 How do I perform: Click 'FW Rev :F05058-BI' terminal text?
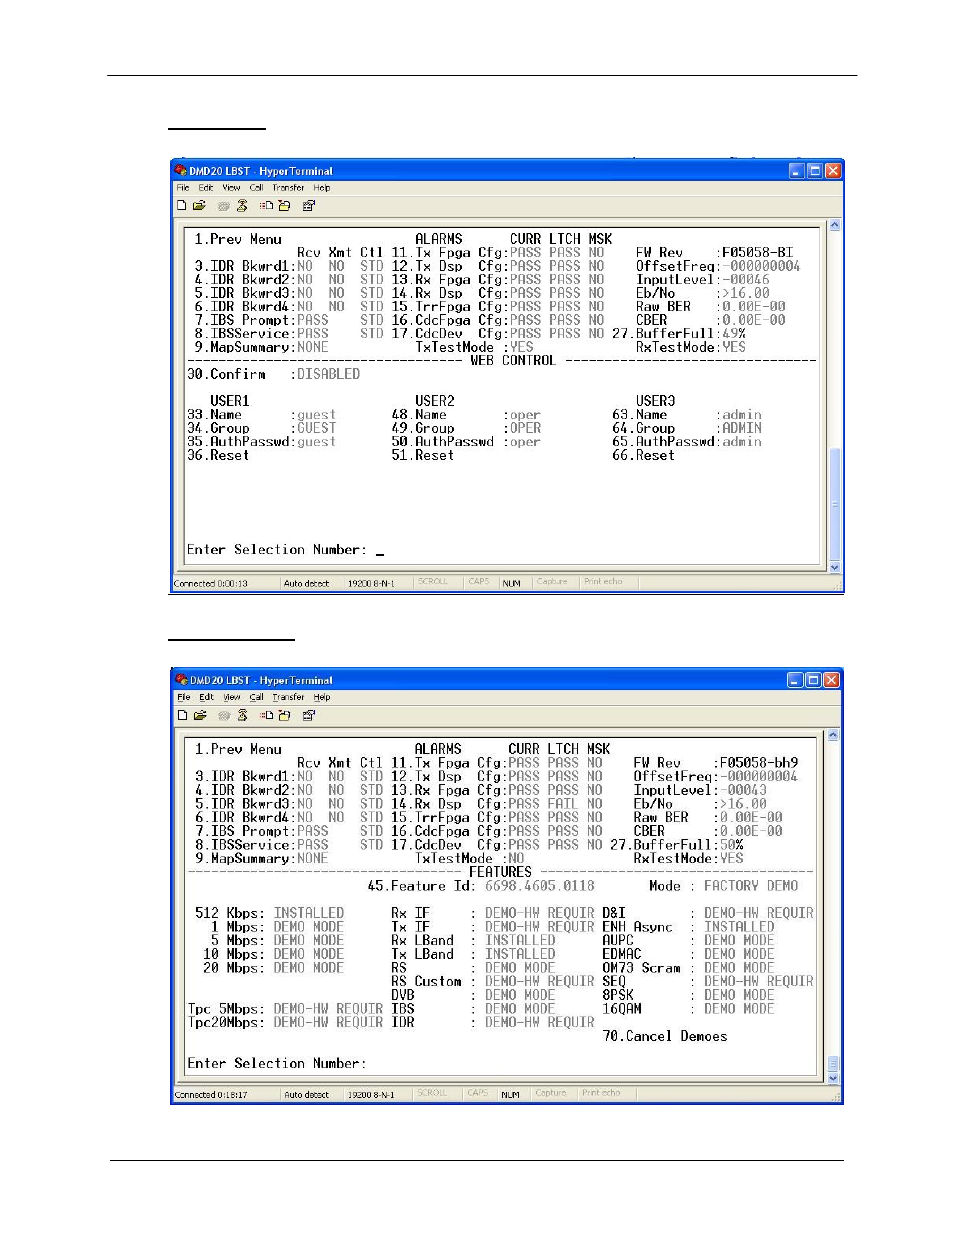[714, 253]
